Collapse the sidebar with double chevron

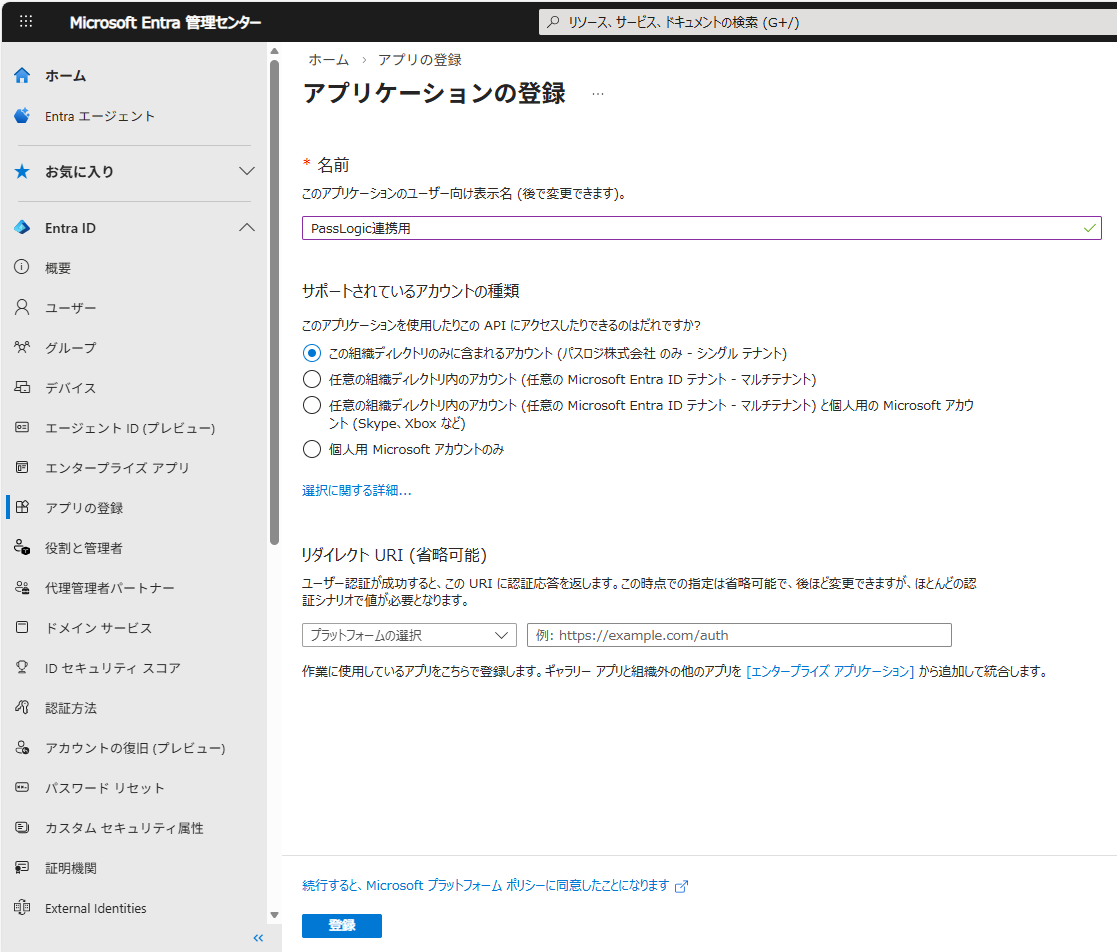pyautogui.click(x=258, y=938)
